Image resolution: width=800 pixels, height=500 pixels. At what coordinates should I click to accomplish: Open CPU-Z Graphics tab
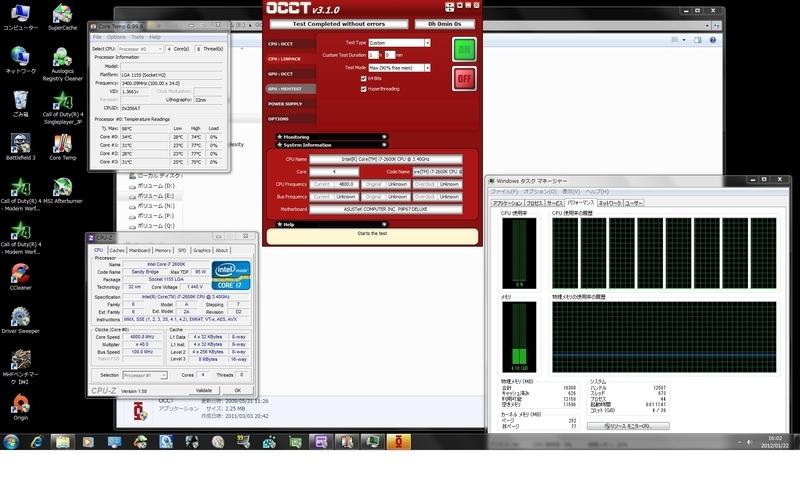tap(202, 251)
